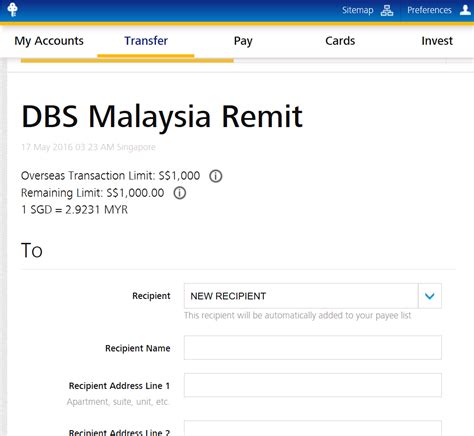474x436 pixels.
Task: Select the Transfer tab
Action: point(146,41)
